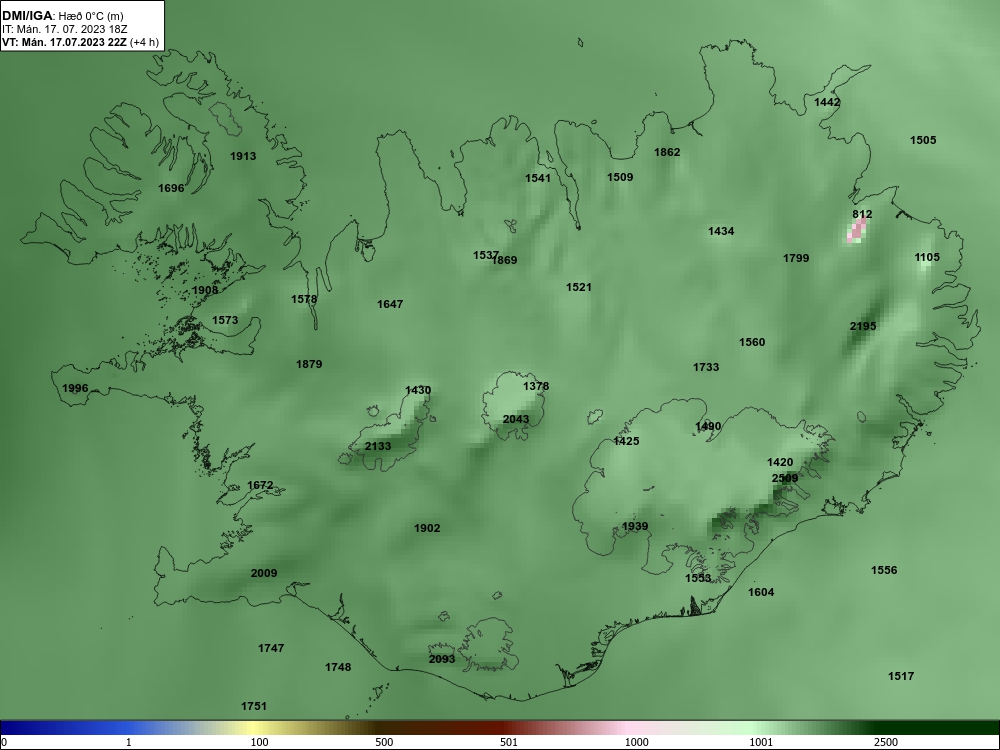Select the 1553 value near the south coast

coord(698,578)
